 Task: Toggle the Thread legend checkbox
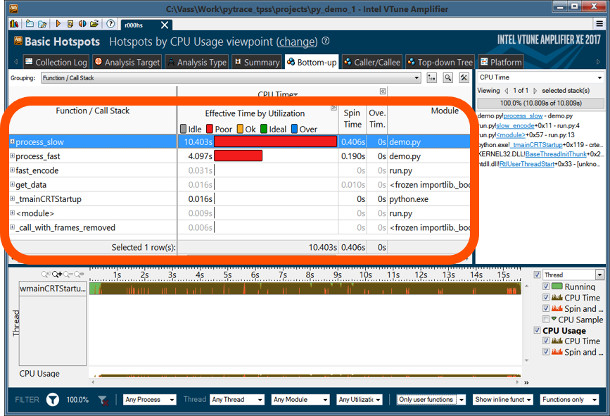[537, 275]
